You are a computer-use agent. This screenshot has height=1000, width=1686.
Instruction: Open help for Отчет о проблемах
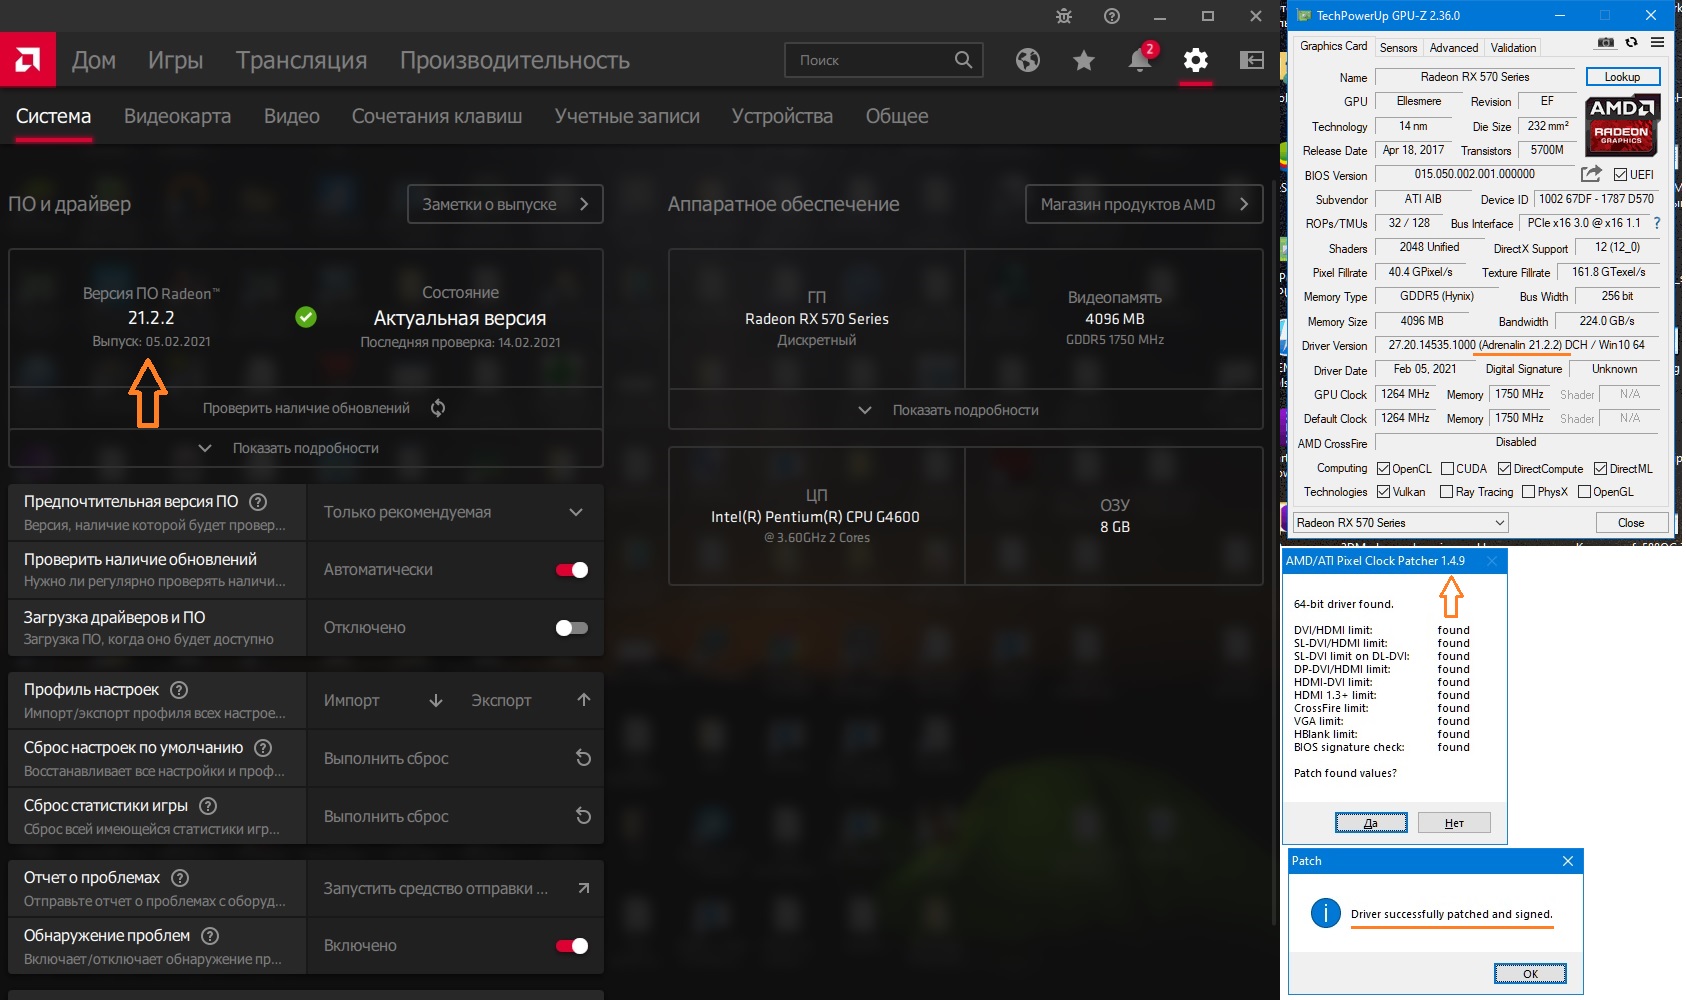tap(180, 878)
